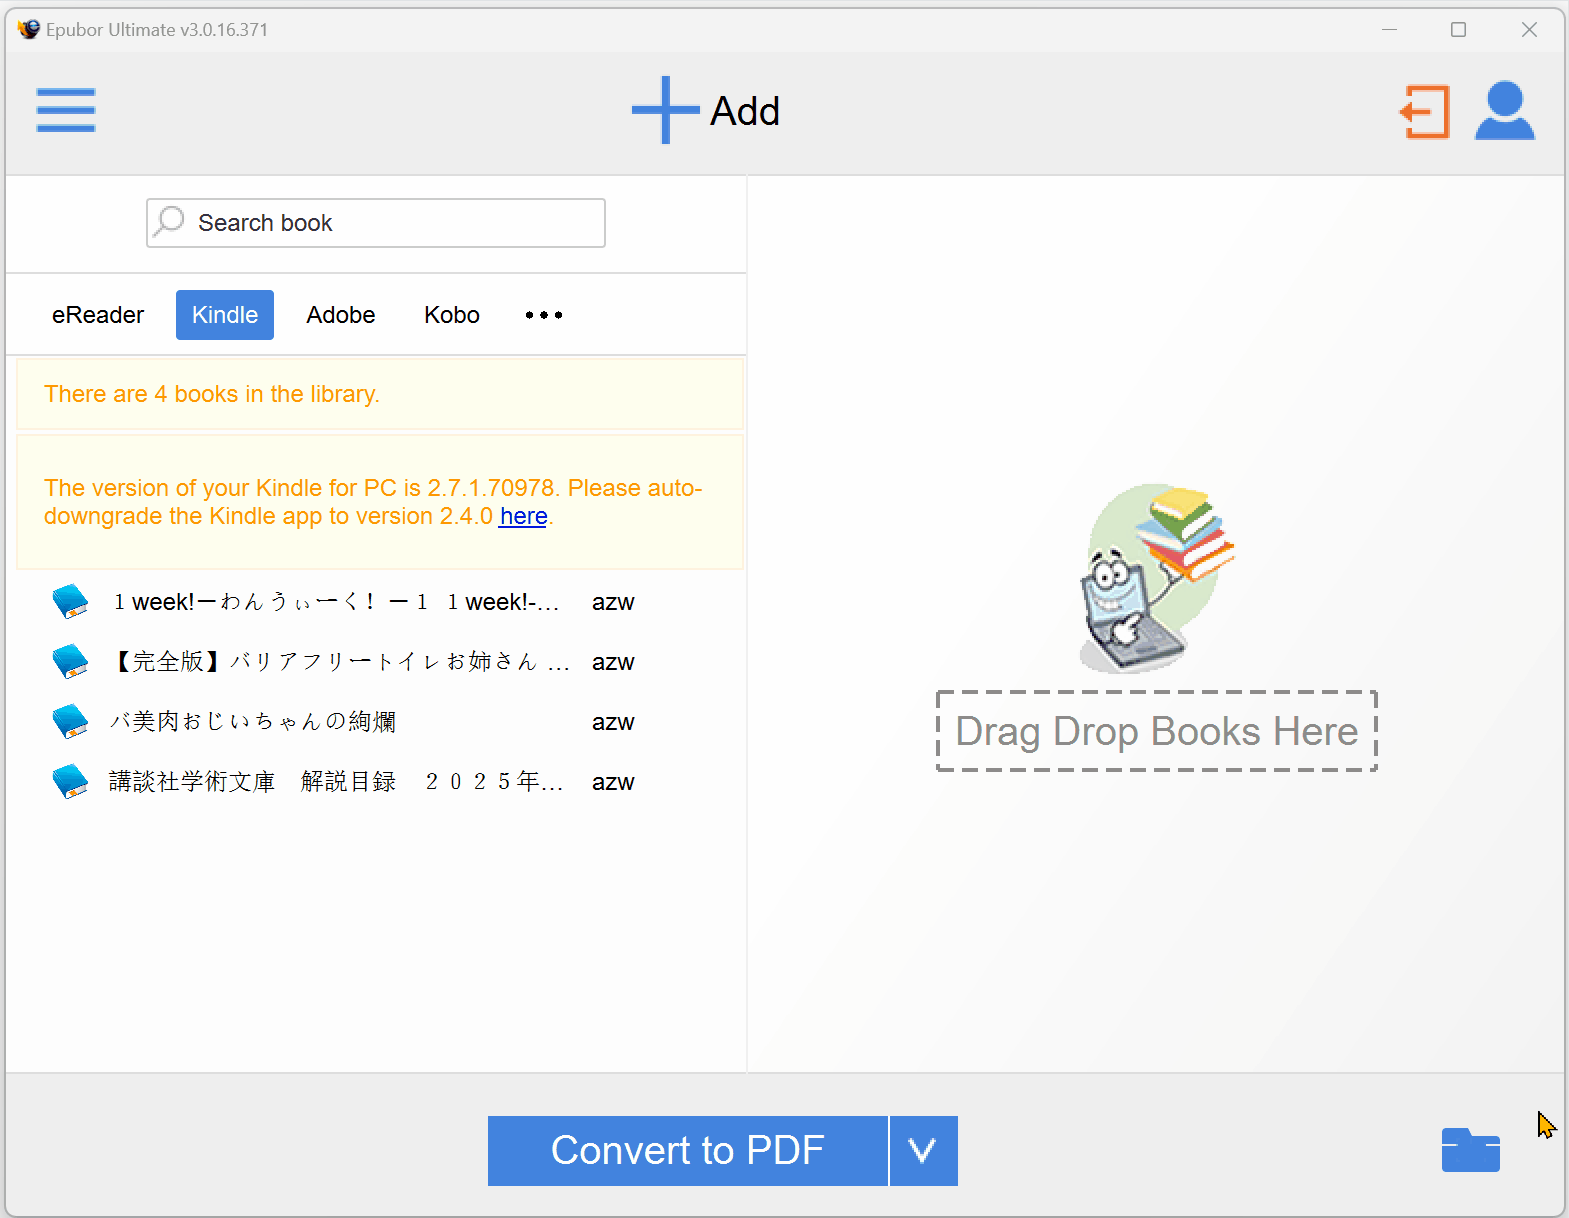Select the Kindle tab
The image size is (1569, 1218).
click(x=225, y=315)
